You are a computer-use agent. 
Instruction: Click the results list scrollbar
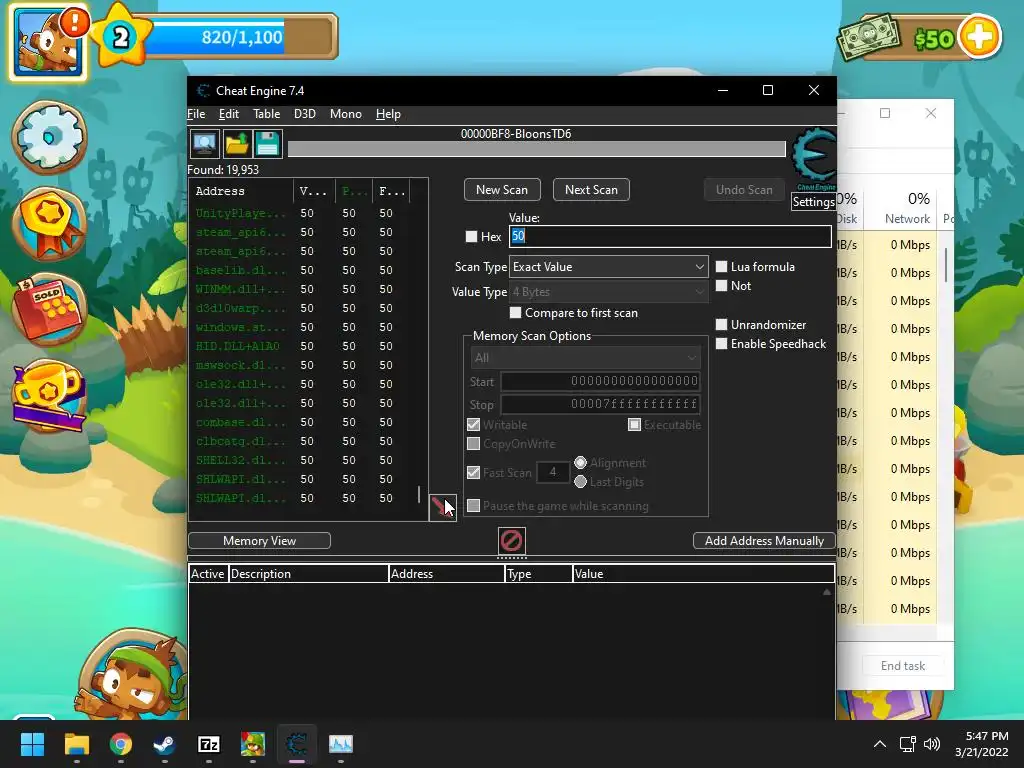420,495
